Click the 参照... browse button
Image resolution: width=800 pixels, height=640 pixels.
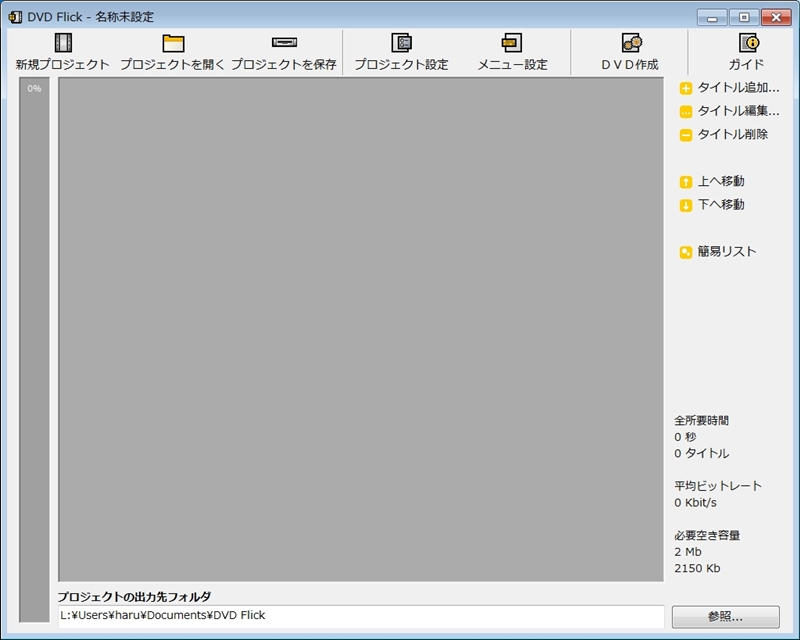click(726, 617)
